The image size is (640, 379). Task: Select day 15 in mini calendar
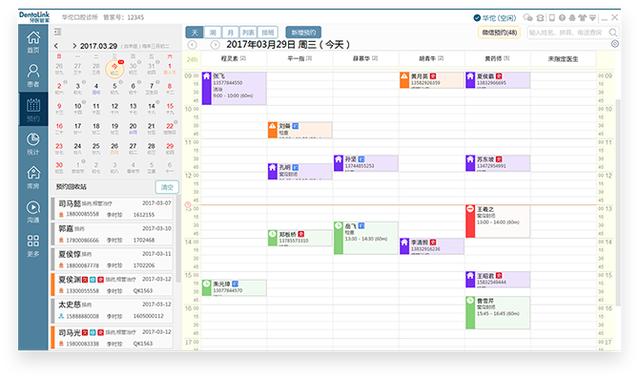(x=170, y=108)
